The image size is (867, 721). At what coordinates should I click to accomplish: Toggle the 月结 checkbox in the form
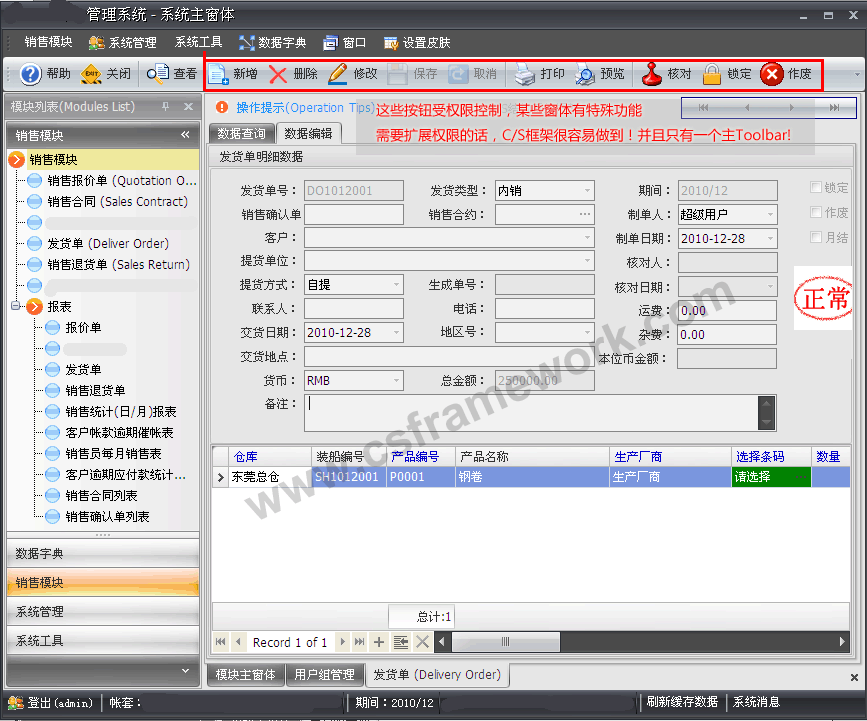[815, 238]
